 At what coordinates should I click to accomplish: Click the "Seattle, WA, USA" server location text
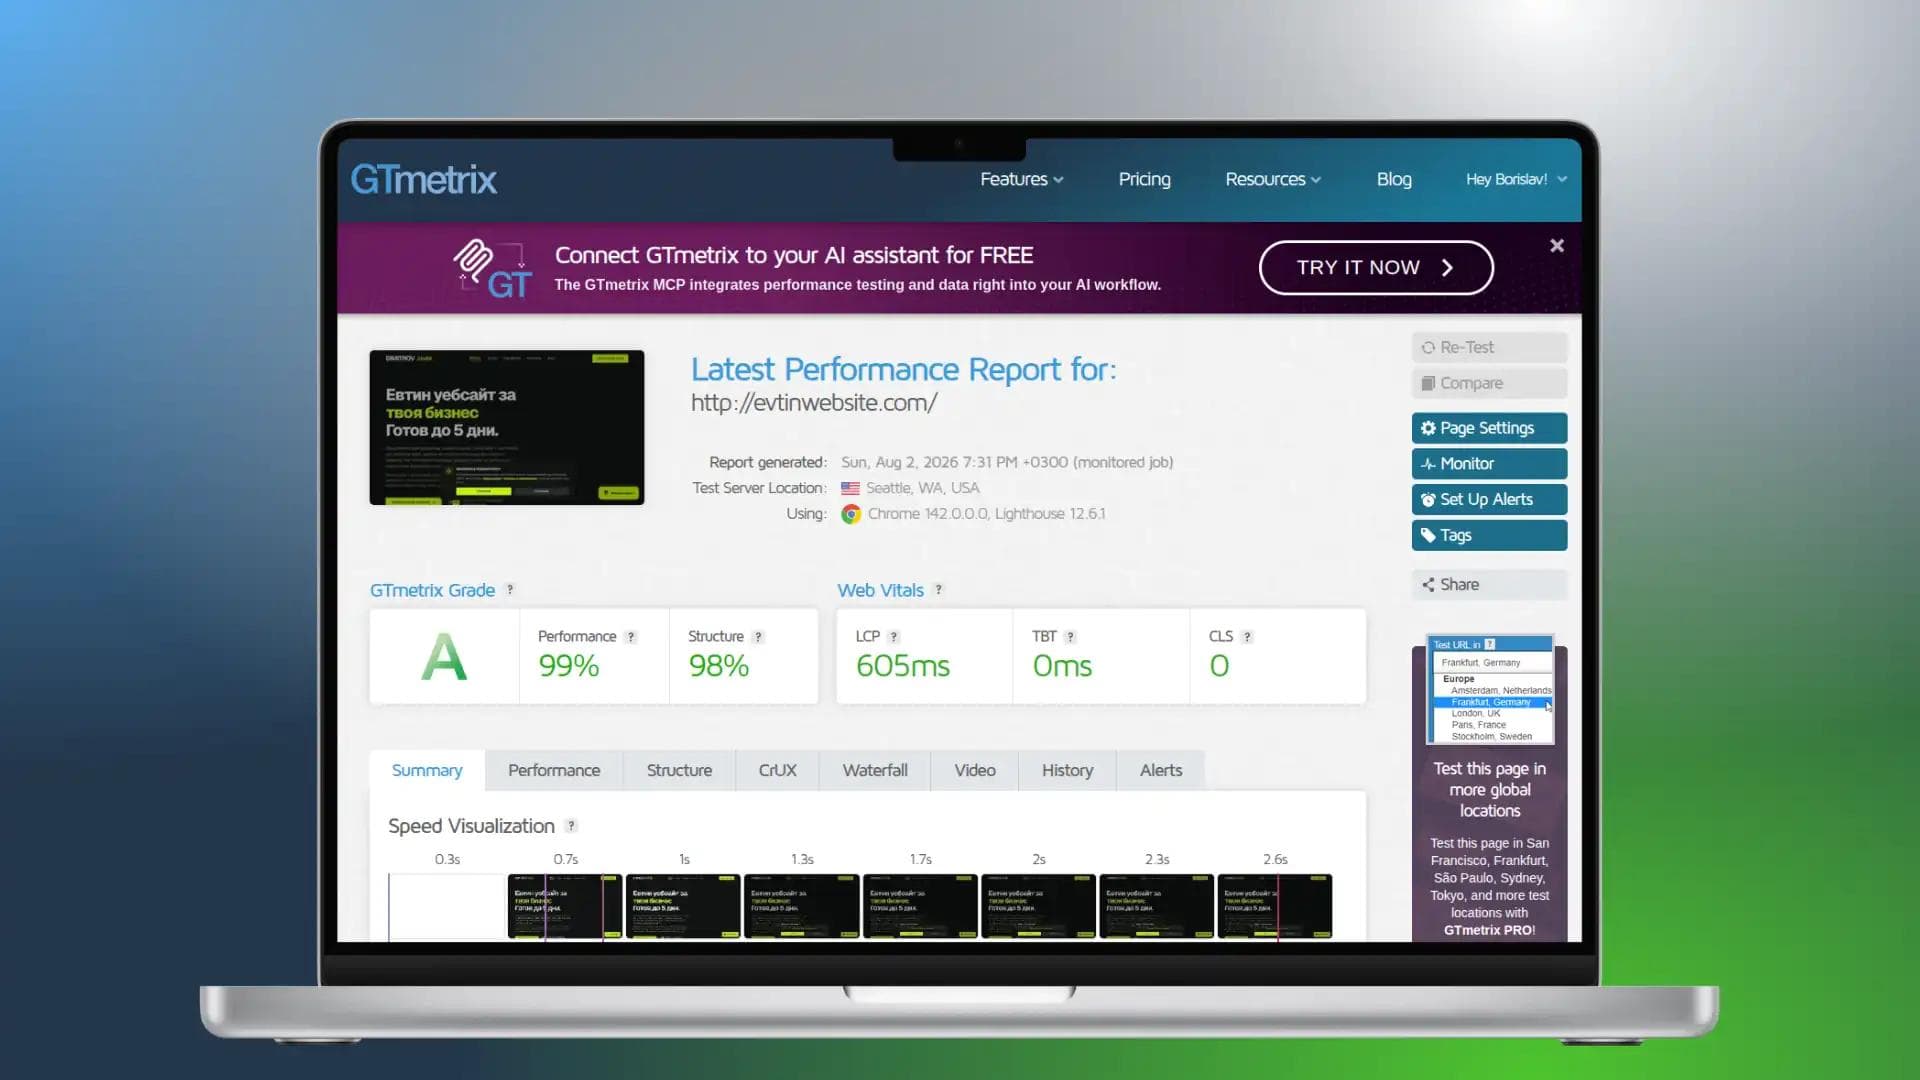(x=923, y=488)
